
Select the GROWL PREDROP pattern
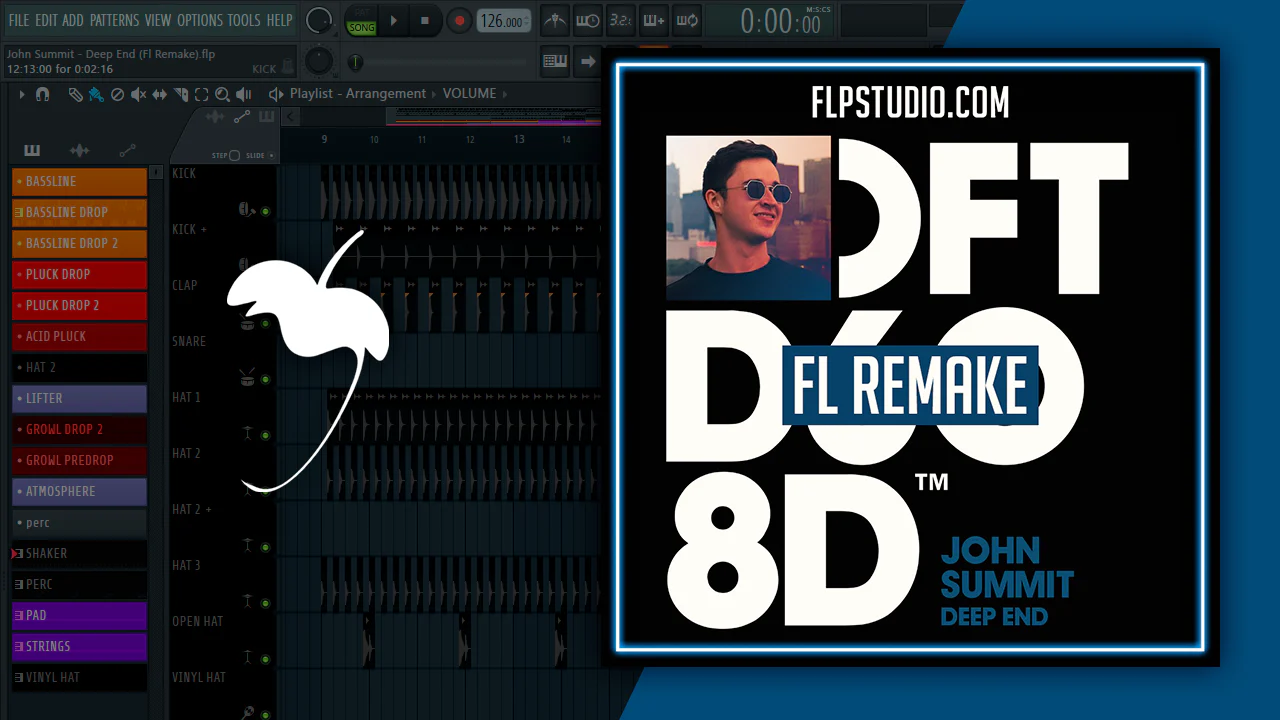[x=79, y=460]
